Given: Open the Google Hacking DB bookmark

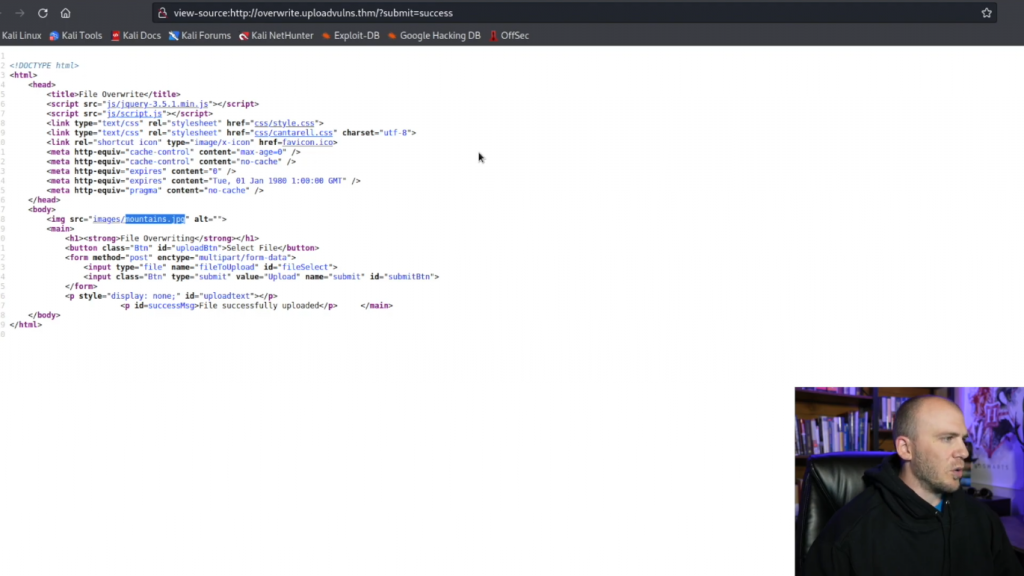Looking at the screenshot, I should coord(434,36).
